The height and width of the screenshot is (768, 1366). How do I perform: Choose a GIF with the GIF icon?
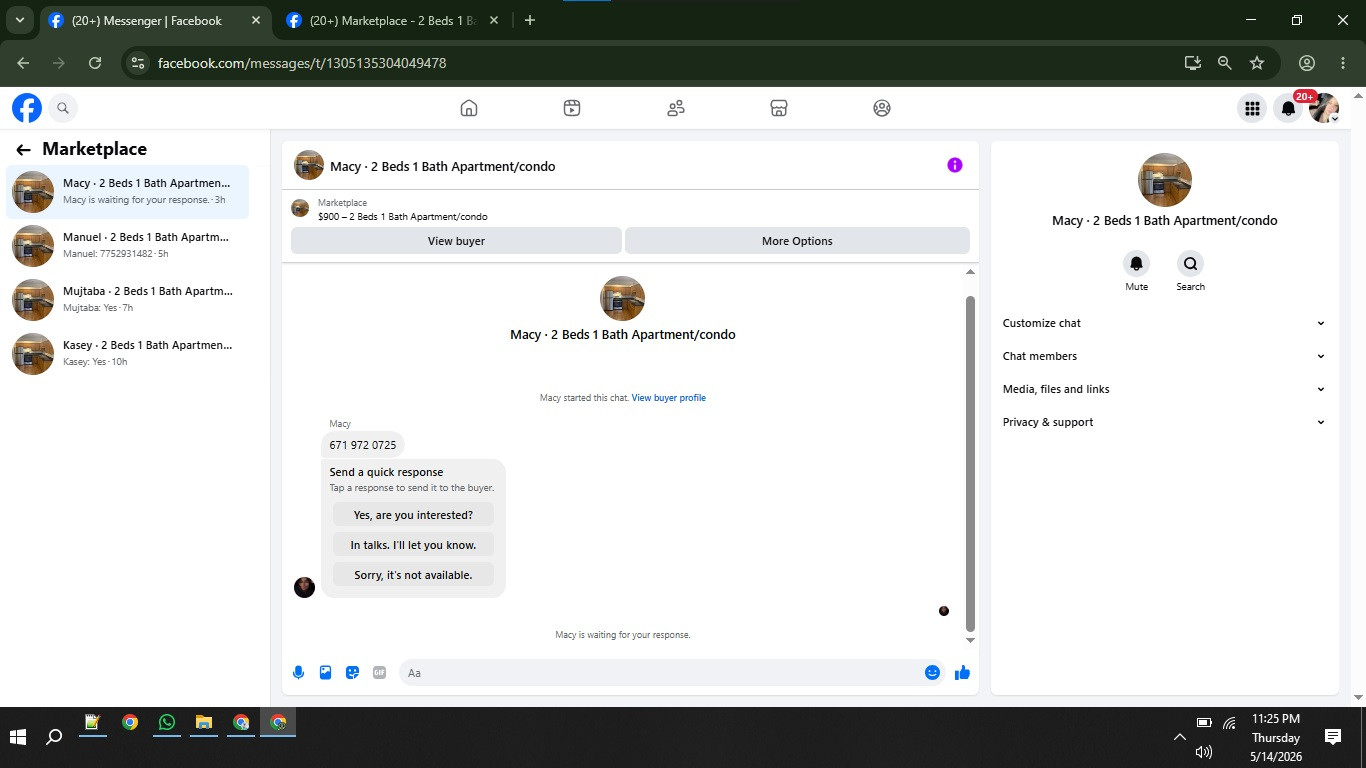379,673
